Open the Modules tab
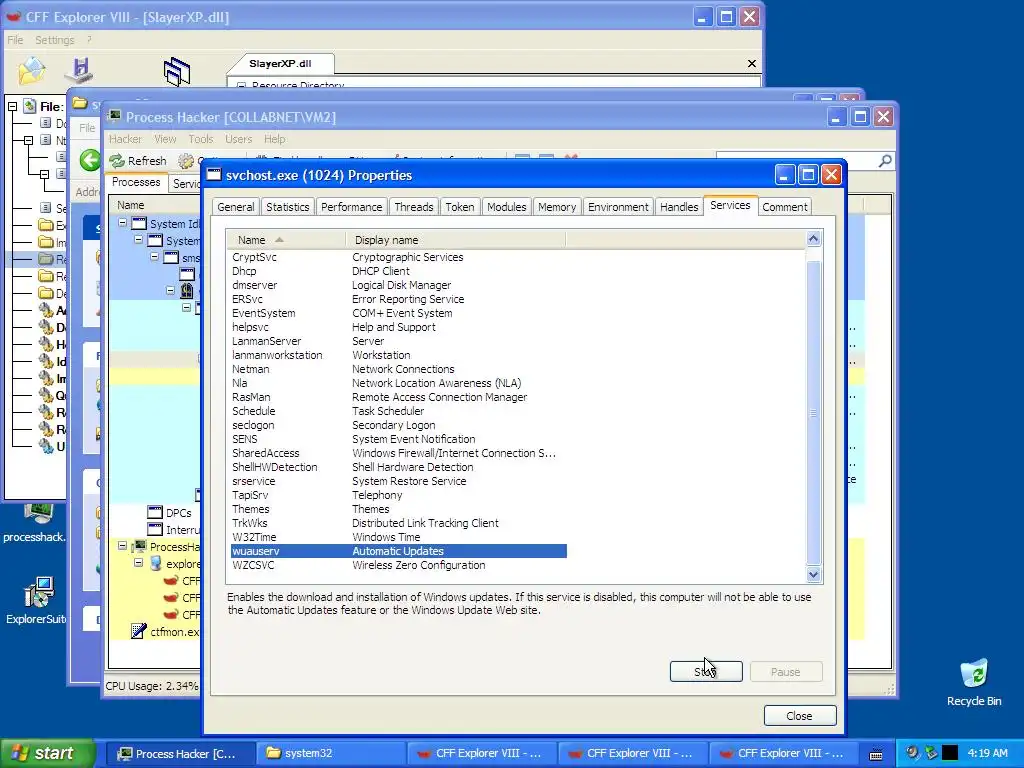This screenshot has width=1024, height=768. point(506,207)
